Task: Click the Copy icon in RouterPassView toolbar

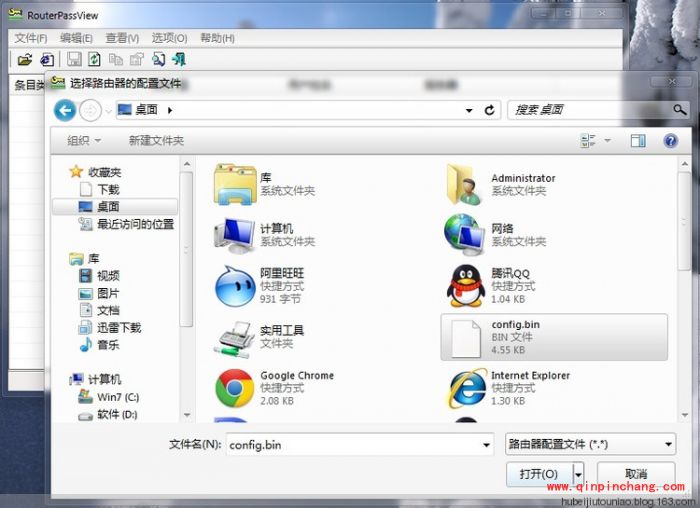Action: 116,59
